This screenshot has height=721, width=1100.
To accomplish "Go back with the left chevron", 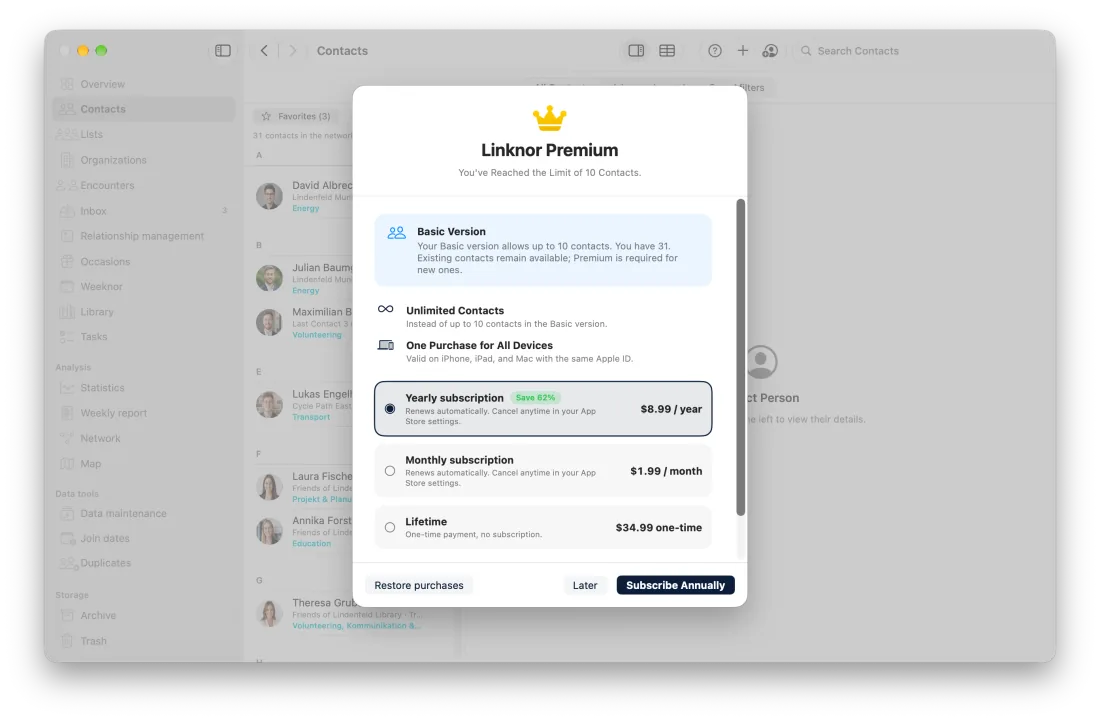I will tap(264, 50).
